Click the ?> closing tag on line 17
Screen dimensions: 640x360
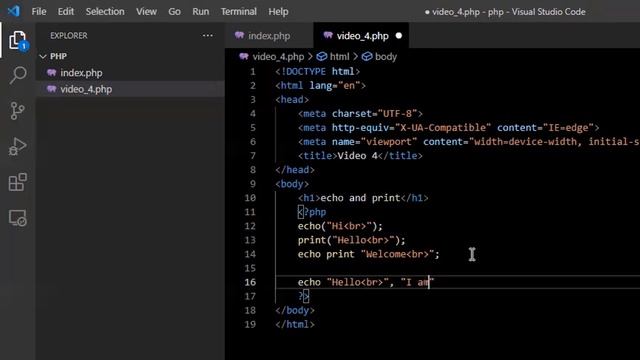click(304, 296)
